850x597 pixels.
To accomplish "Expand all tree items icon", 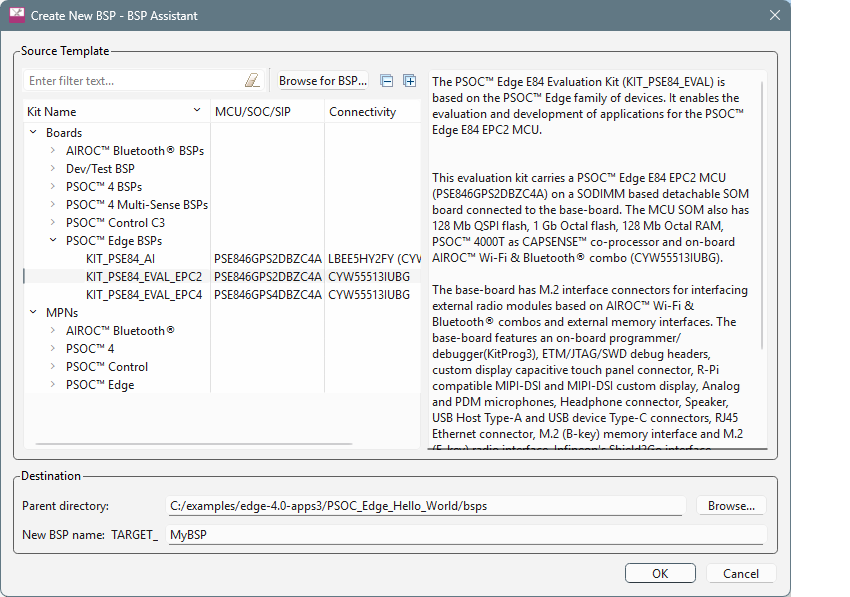I will [410, 81].
